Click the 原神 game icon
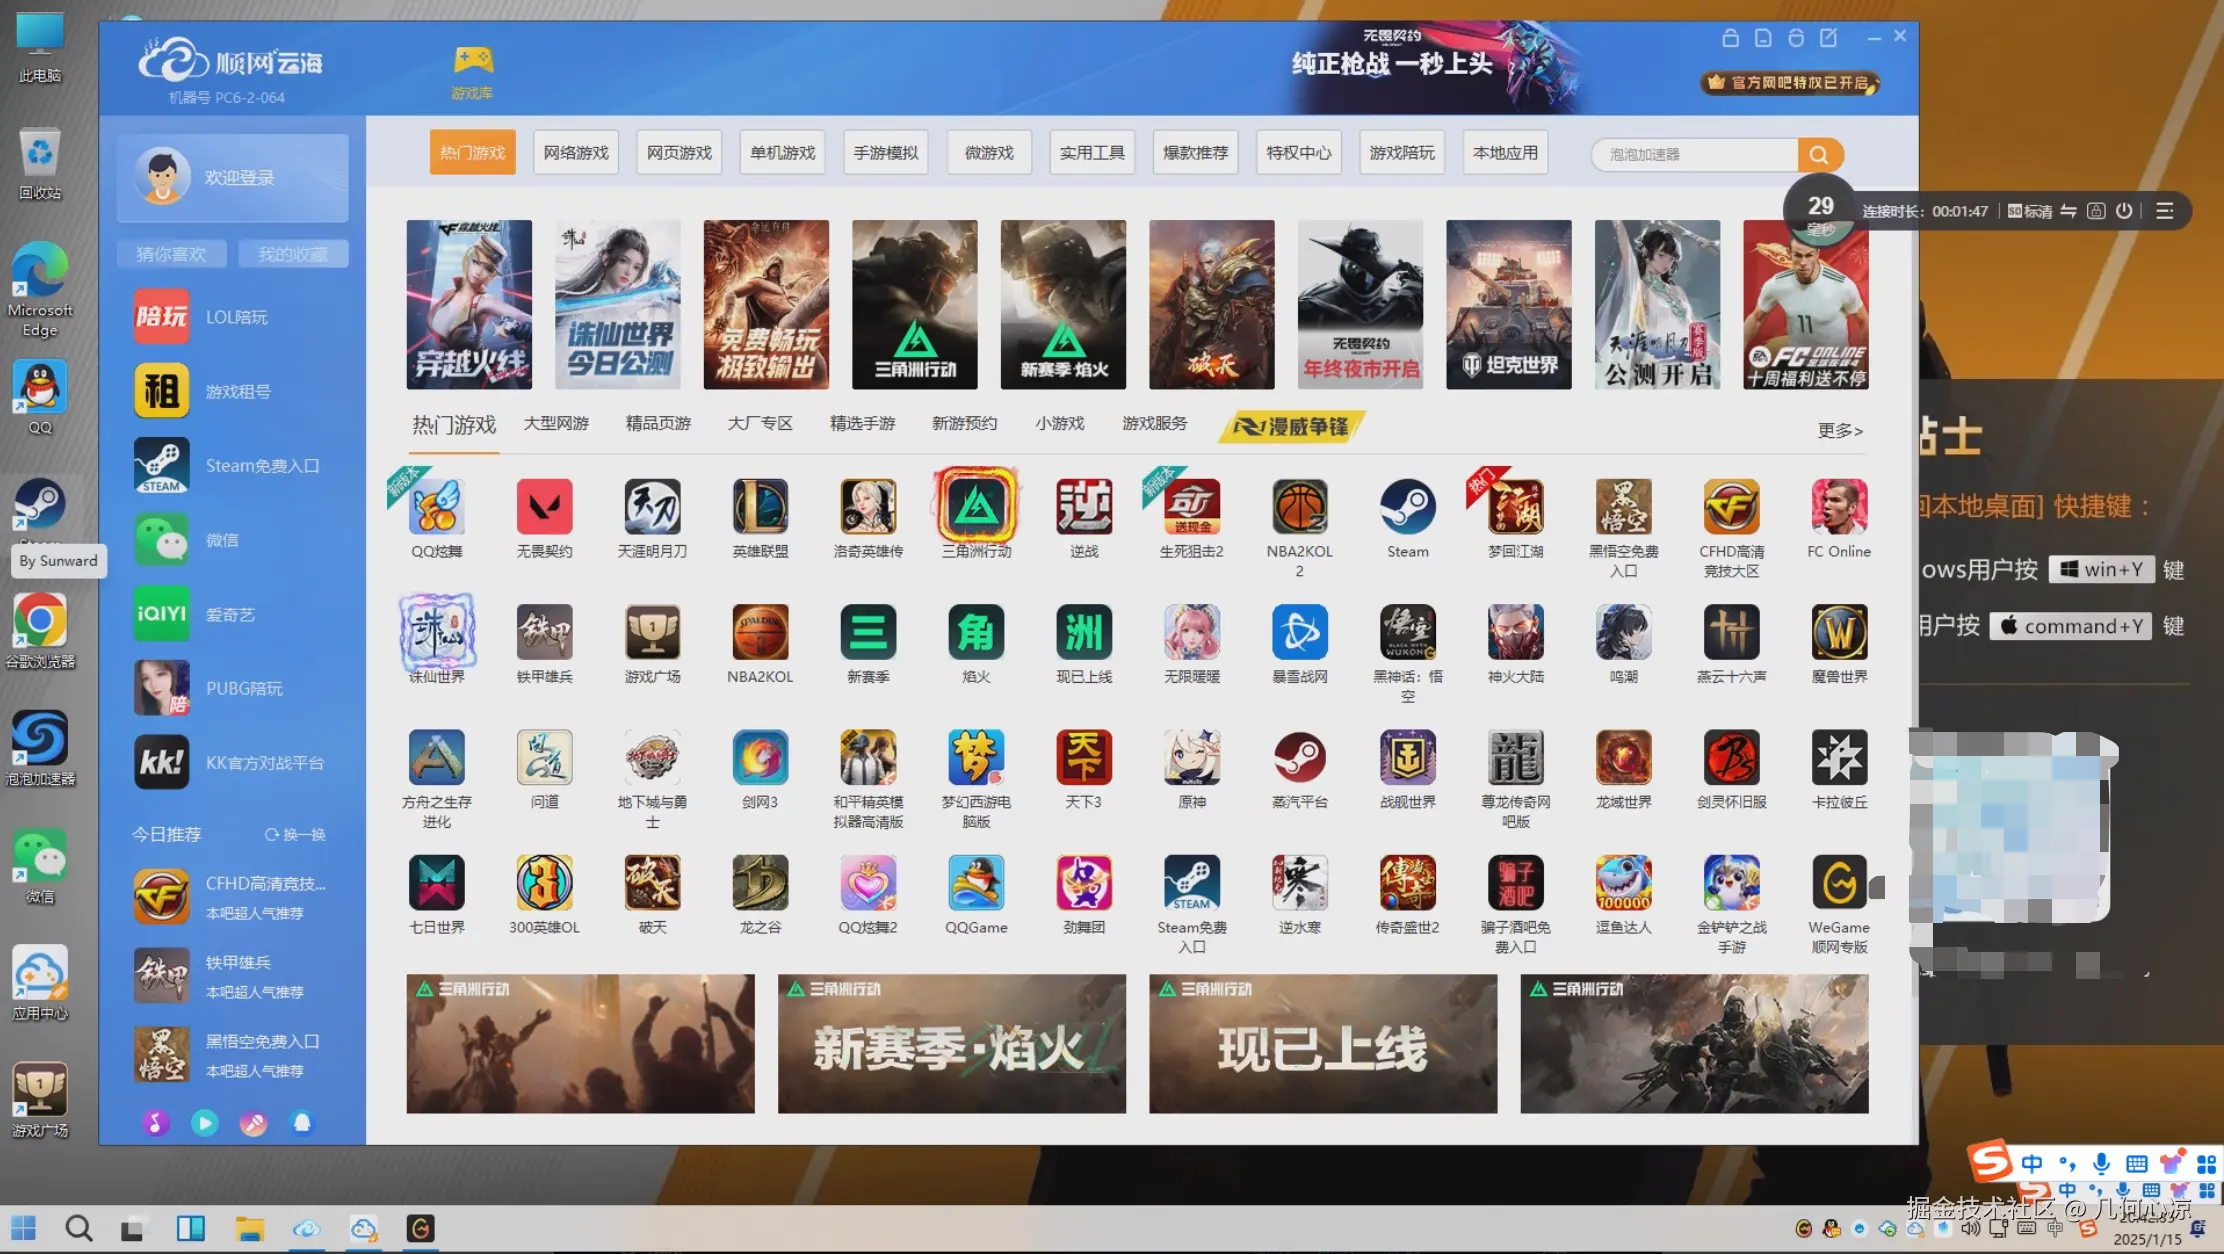 pos(1191,758)
